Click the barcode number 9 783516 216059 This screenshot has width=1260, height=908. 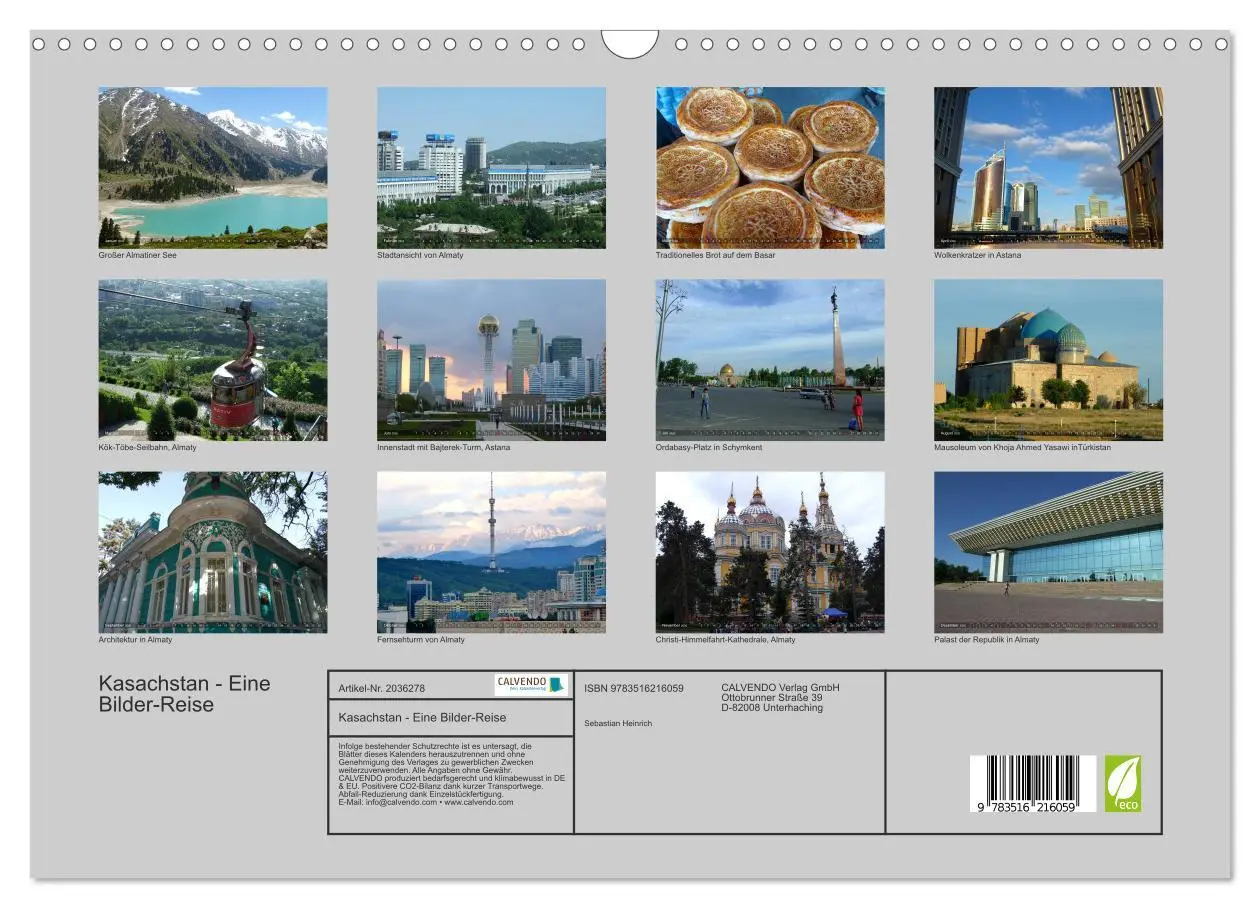click(1027, 807)
